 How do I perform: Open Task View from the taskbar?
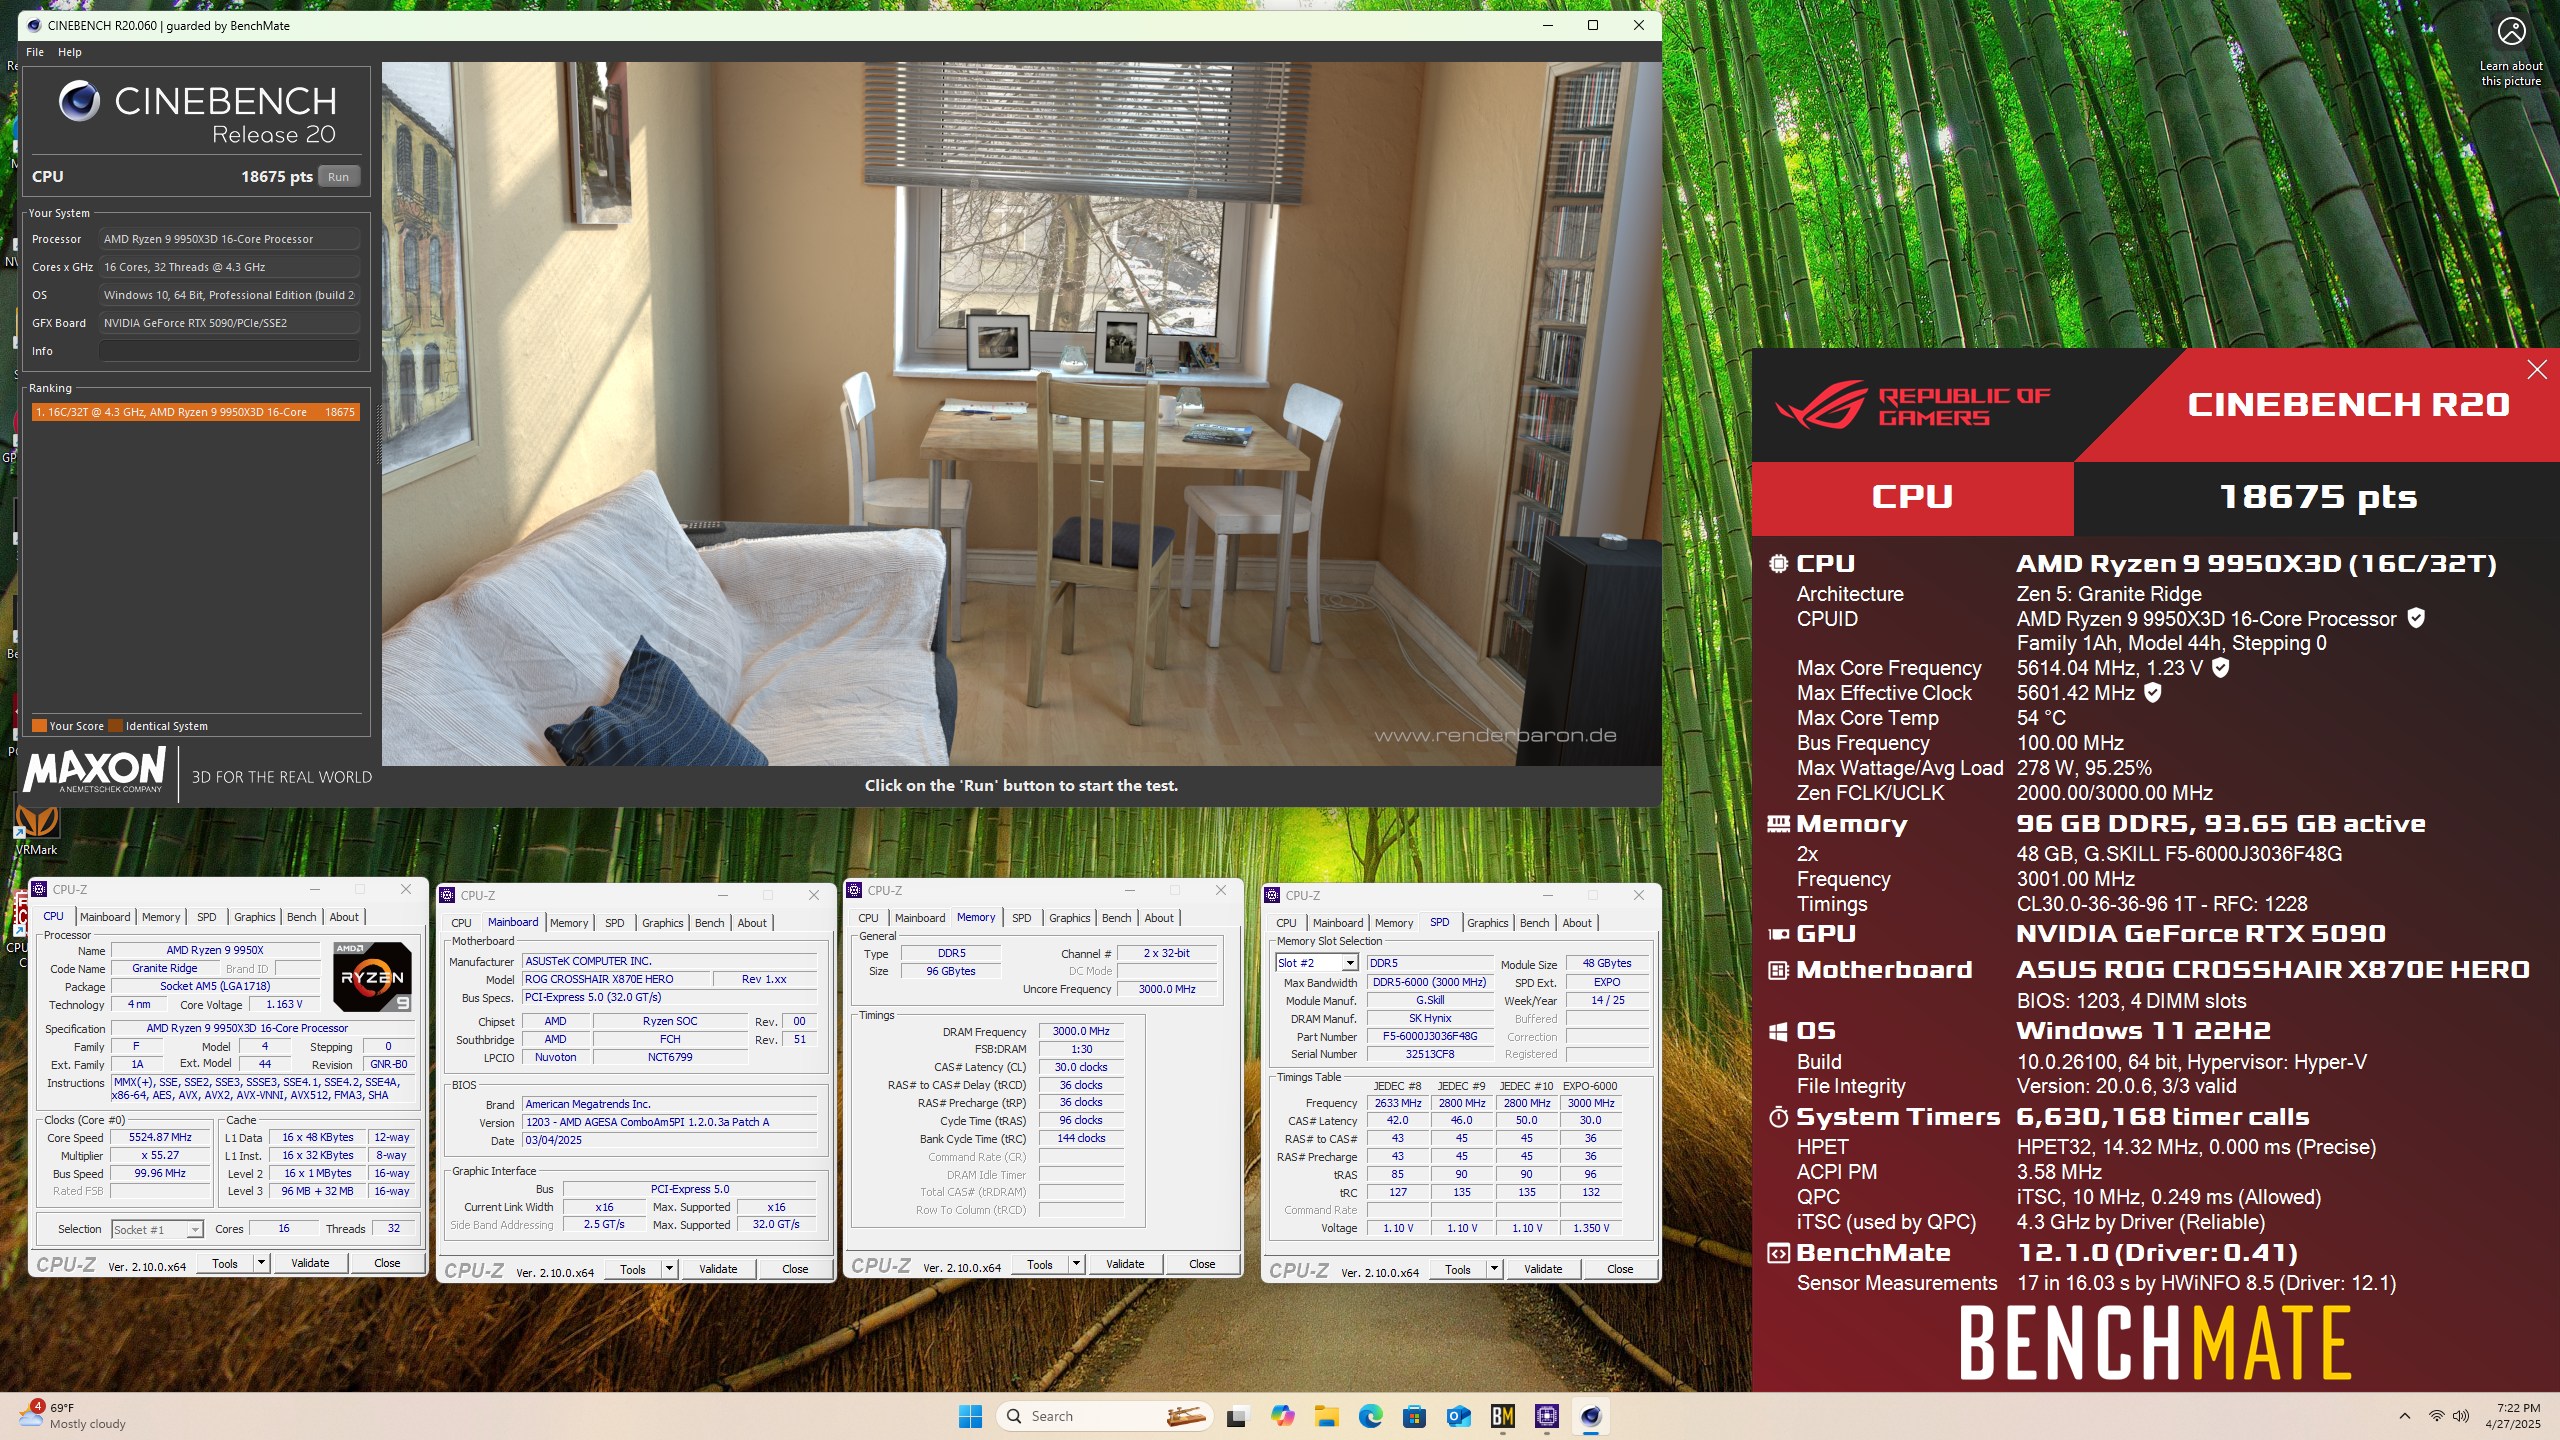(1238, 1416)
